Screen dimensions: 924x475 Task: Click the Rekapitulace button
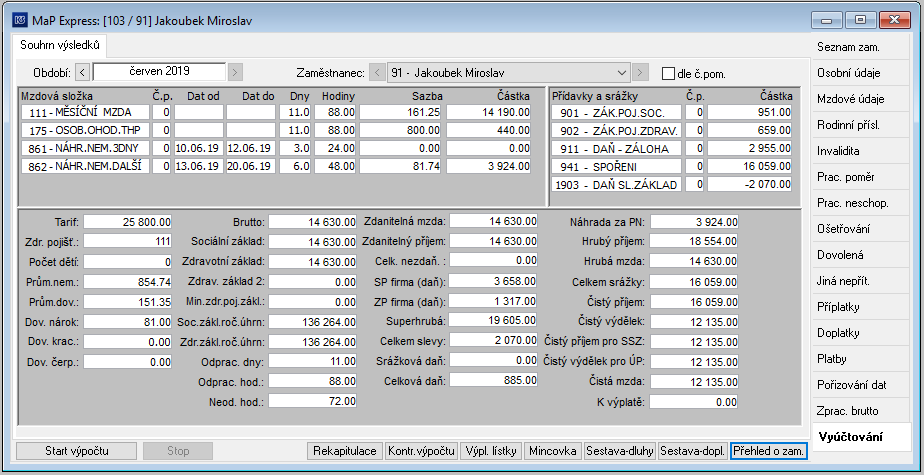pos(345,451)
